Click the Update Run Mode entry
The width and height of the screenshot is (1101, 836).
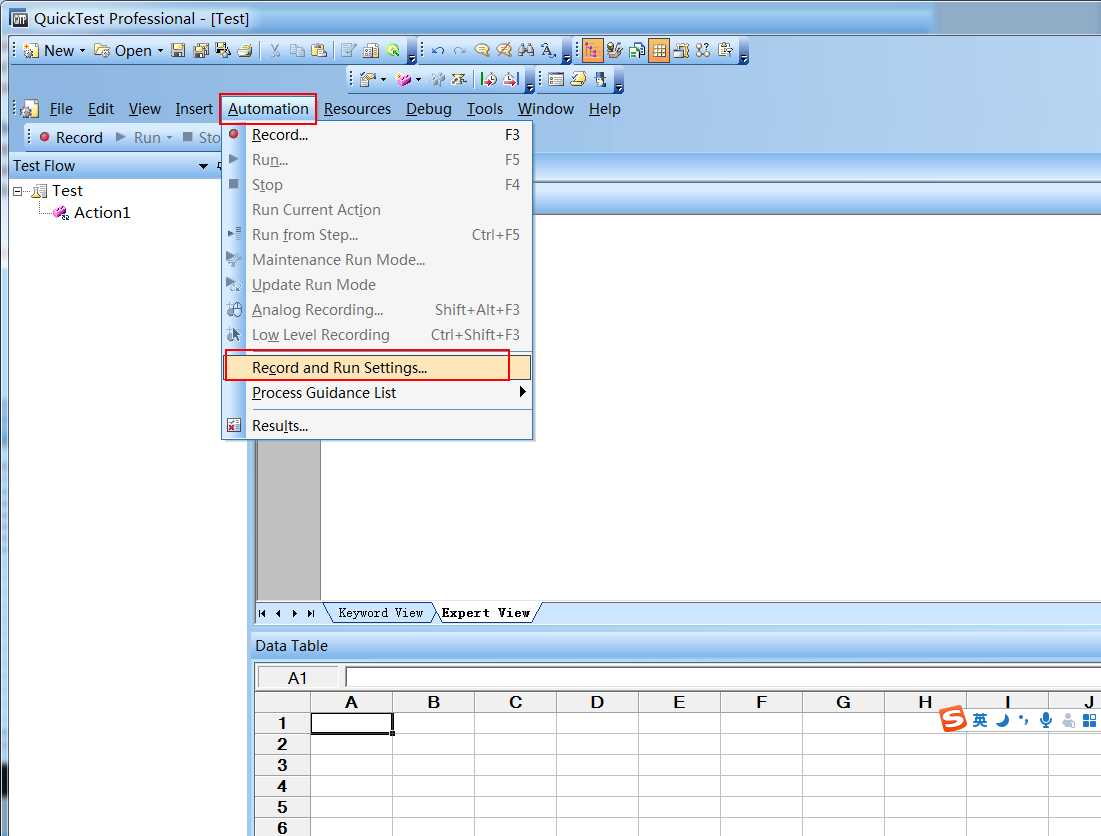377,285
